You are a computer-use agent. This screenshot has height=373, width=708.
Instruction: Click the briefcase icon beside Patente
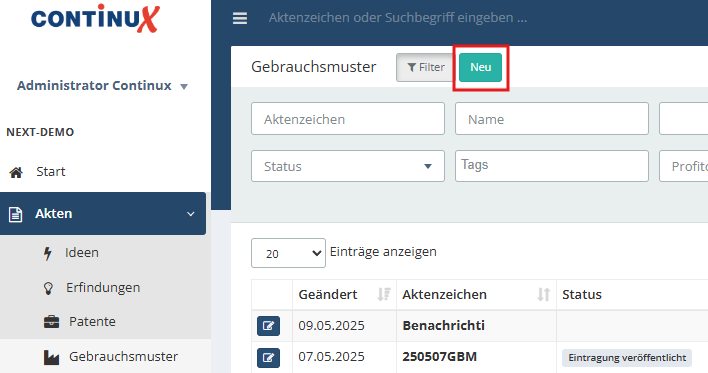coord(51,322)
